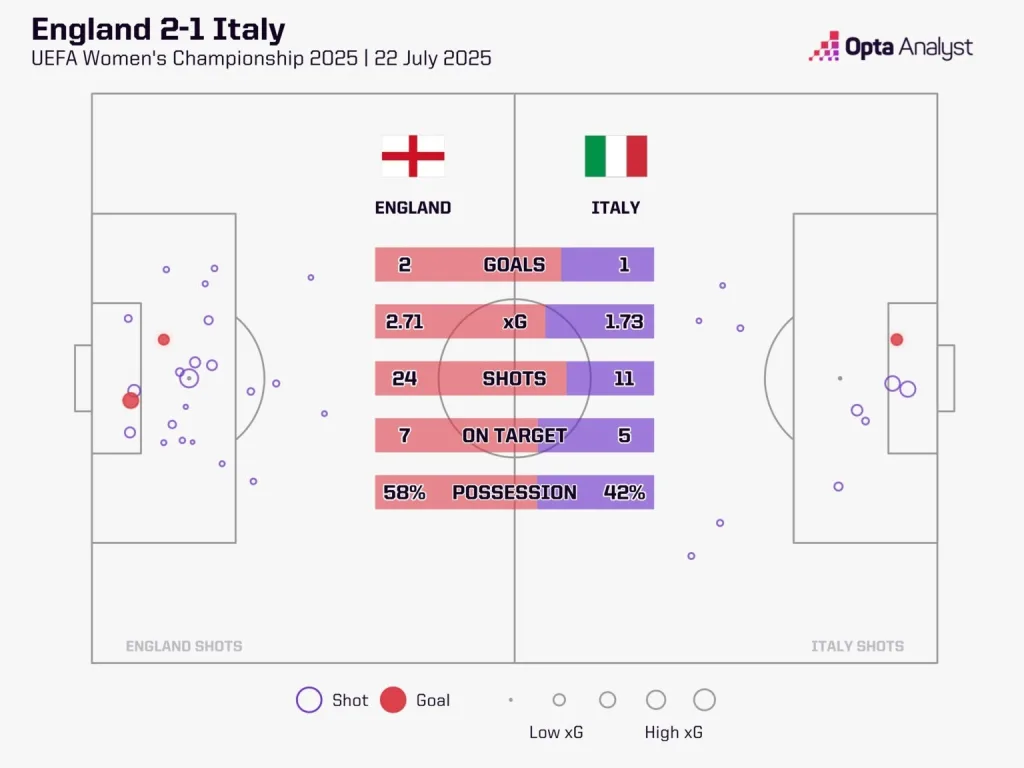Click the largest High xG legend circle
The width and height of the screenshot is (1024, 768).
coord(704,700)
